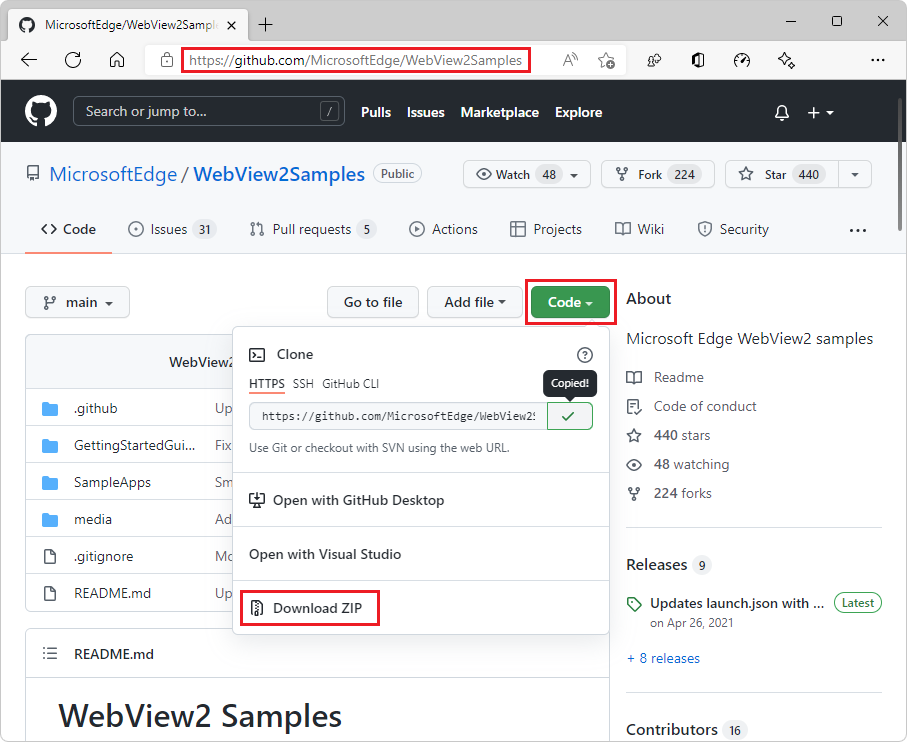This screenshot has height=742, width=907.
Task: Open Browser essentials speedometer icon
Action: 741,60
